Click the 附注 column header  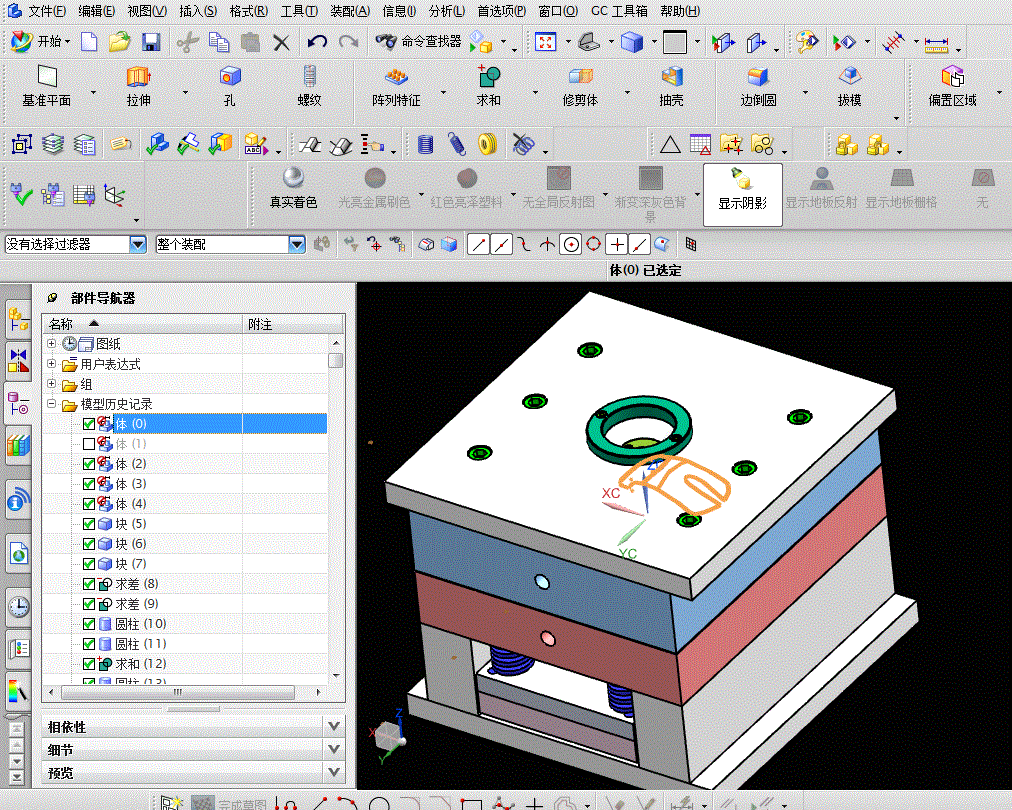pyautogui.click(x=293, y=324)
